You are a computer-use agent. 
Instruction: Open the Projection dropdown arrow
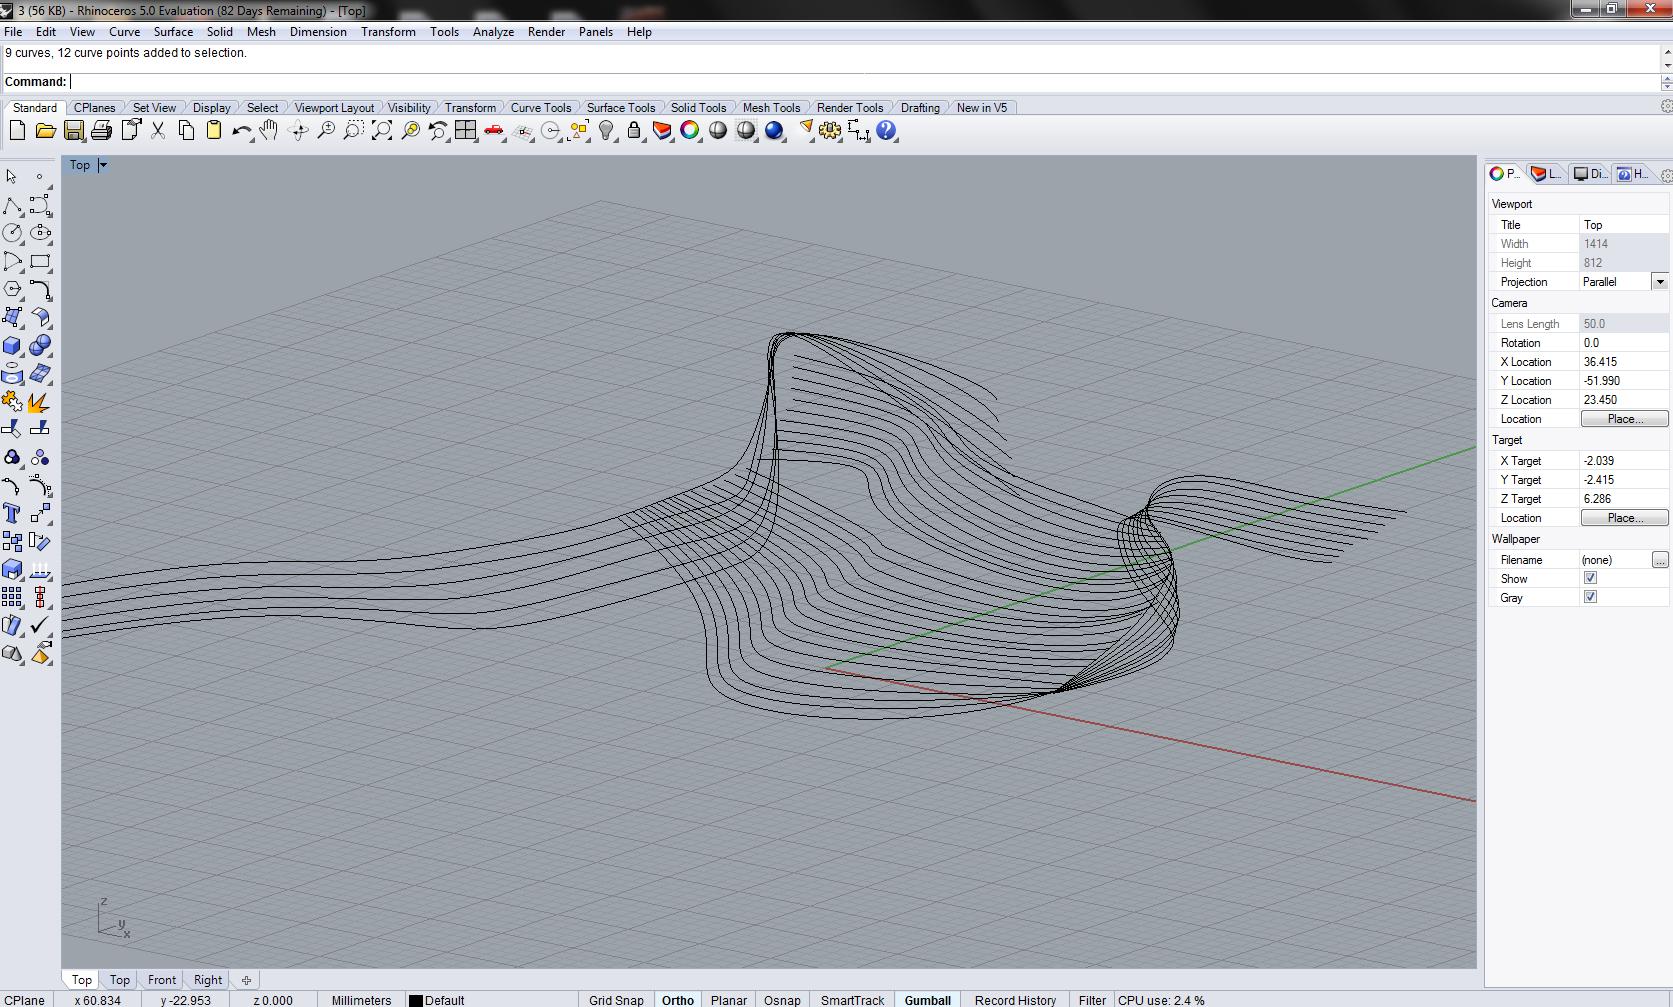point(1660,282)
